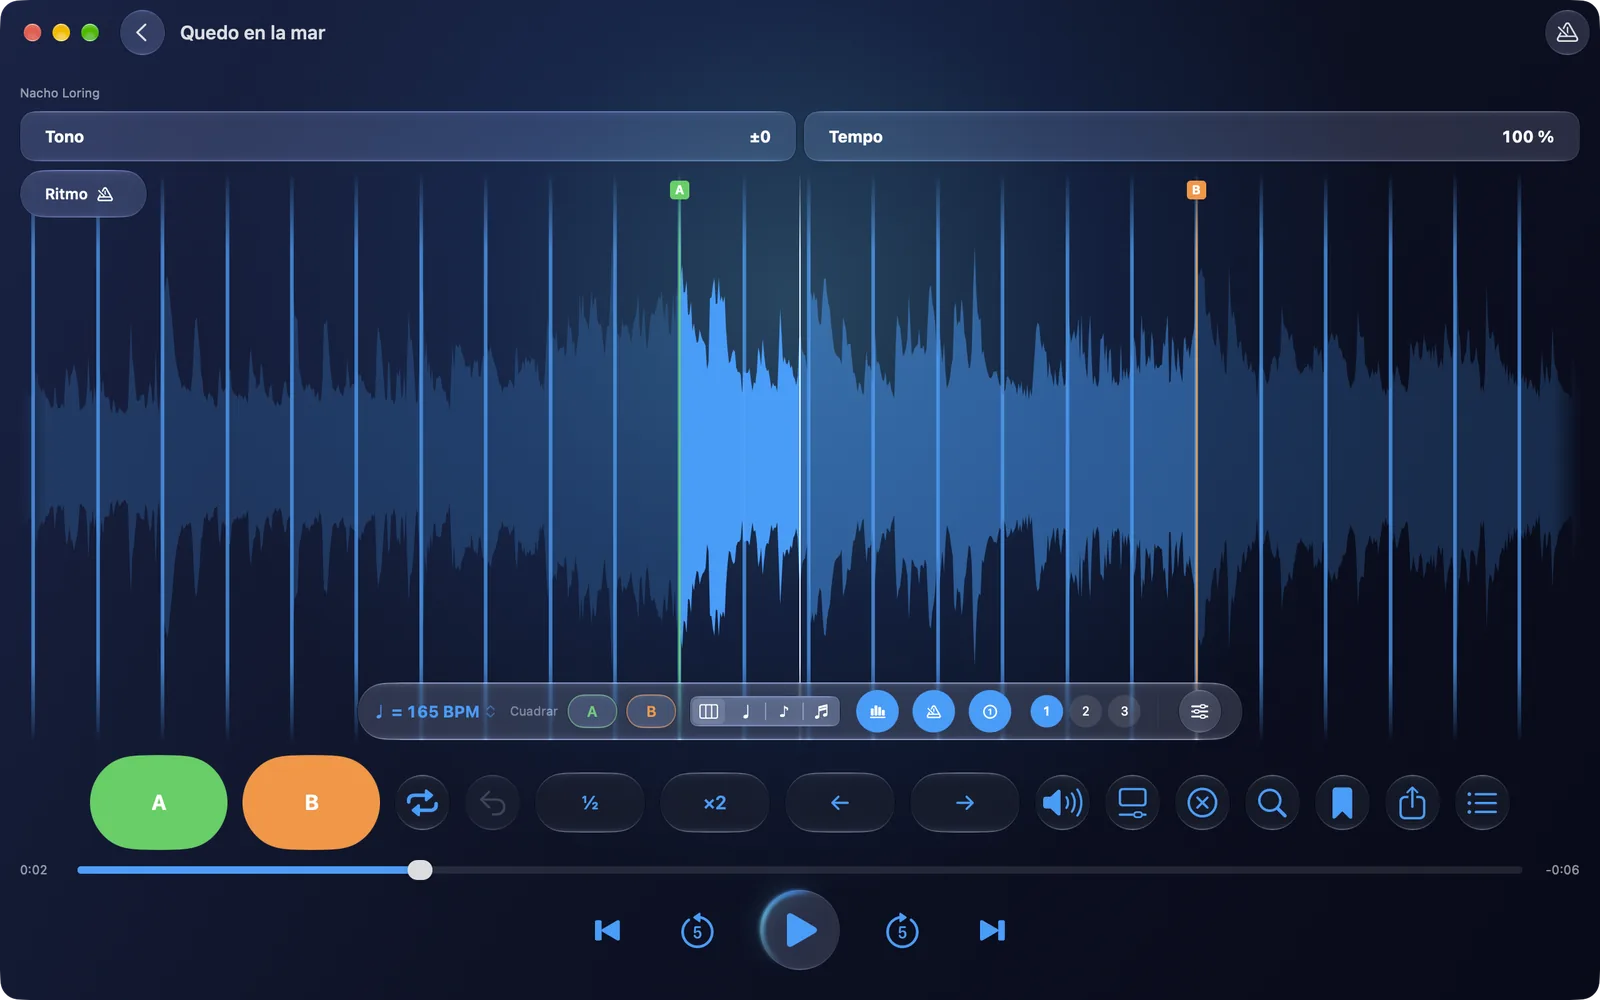Start playback with the play button

pos(799,930)
